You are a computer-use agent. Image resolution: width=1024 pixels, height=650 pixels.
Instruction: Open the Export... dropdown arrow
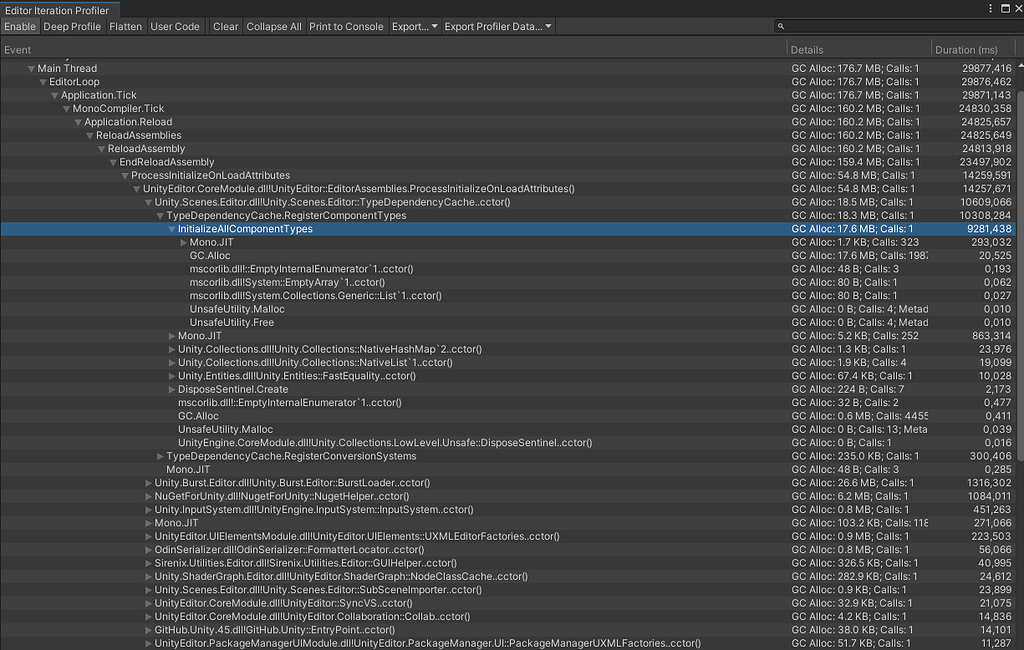[436, 26]
